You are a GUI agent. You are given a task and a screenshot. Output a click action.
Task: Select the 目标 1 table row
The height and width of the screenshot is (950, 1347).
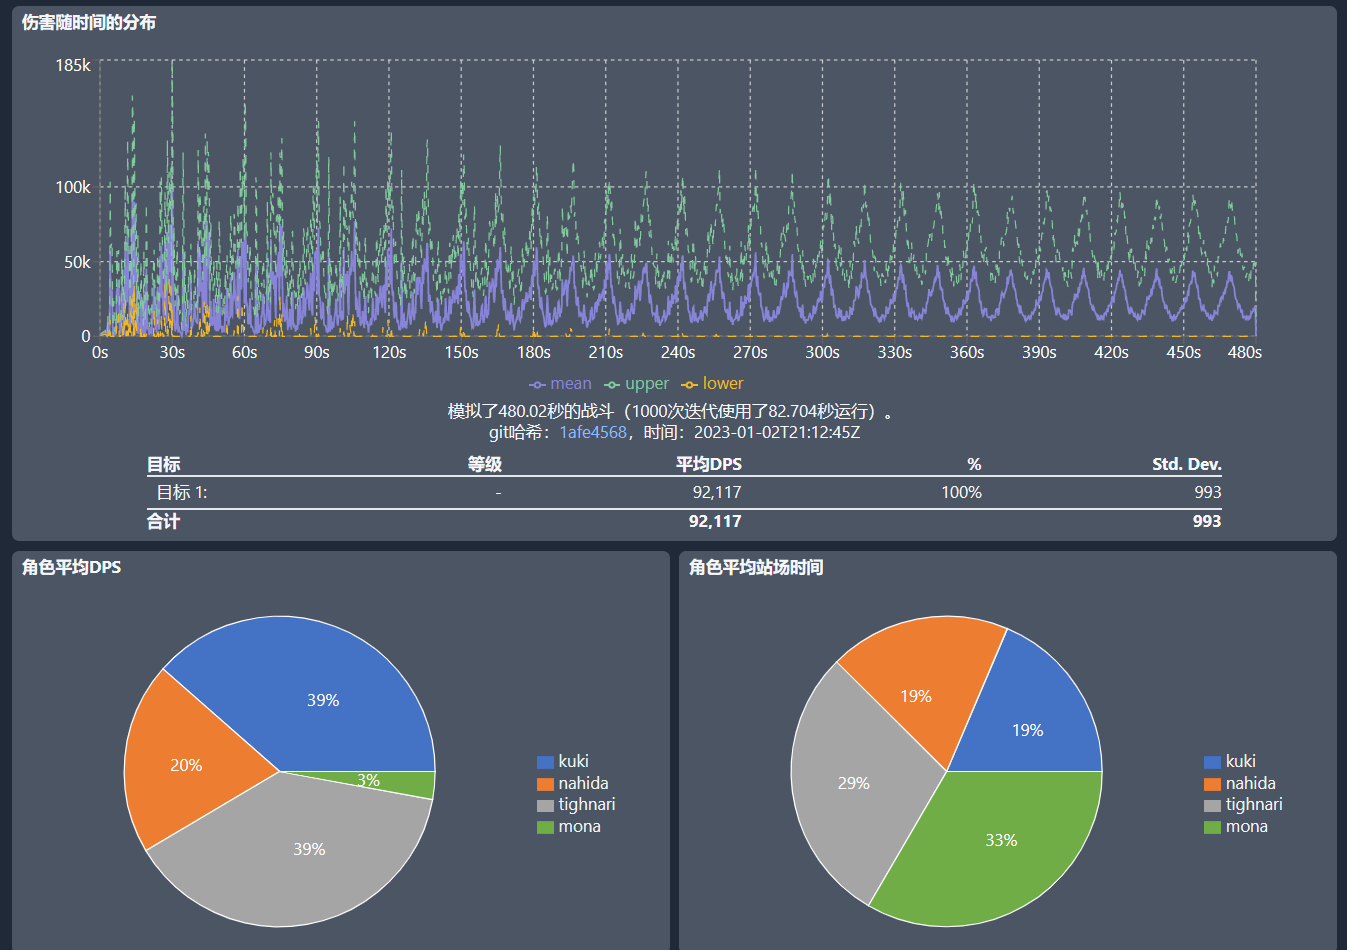tap(683, 492)
